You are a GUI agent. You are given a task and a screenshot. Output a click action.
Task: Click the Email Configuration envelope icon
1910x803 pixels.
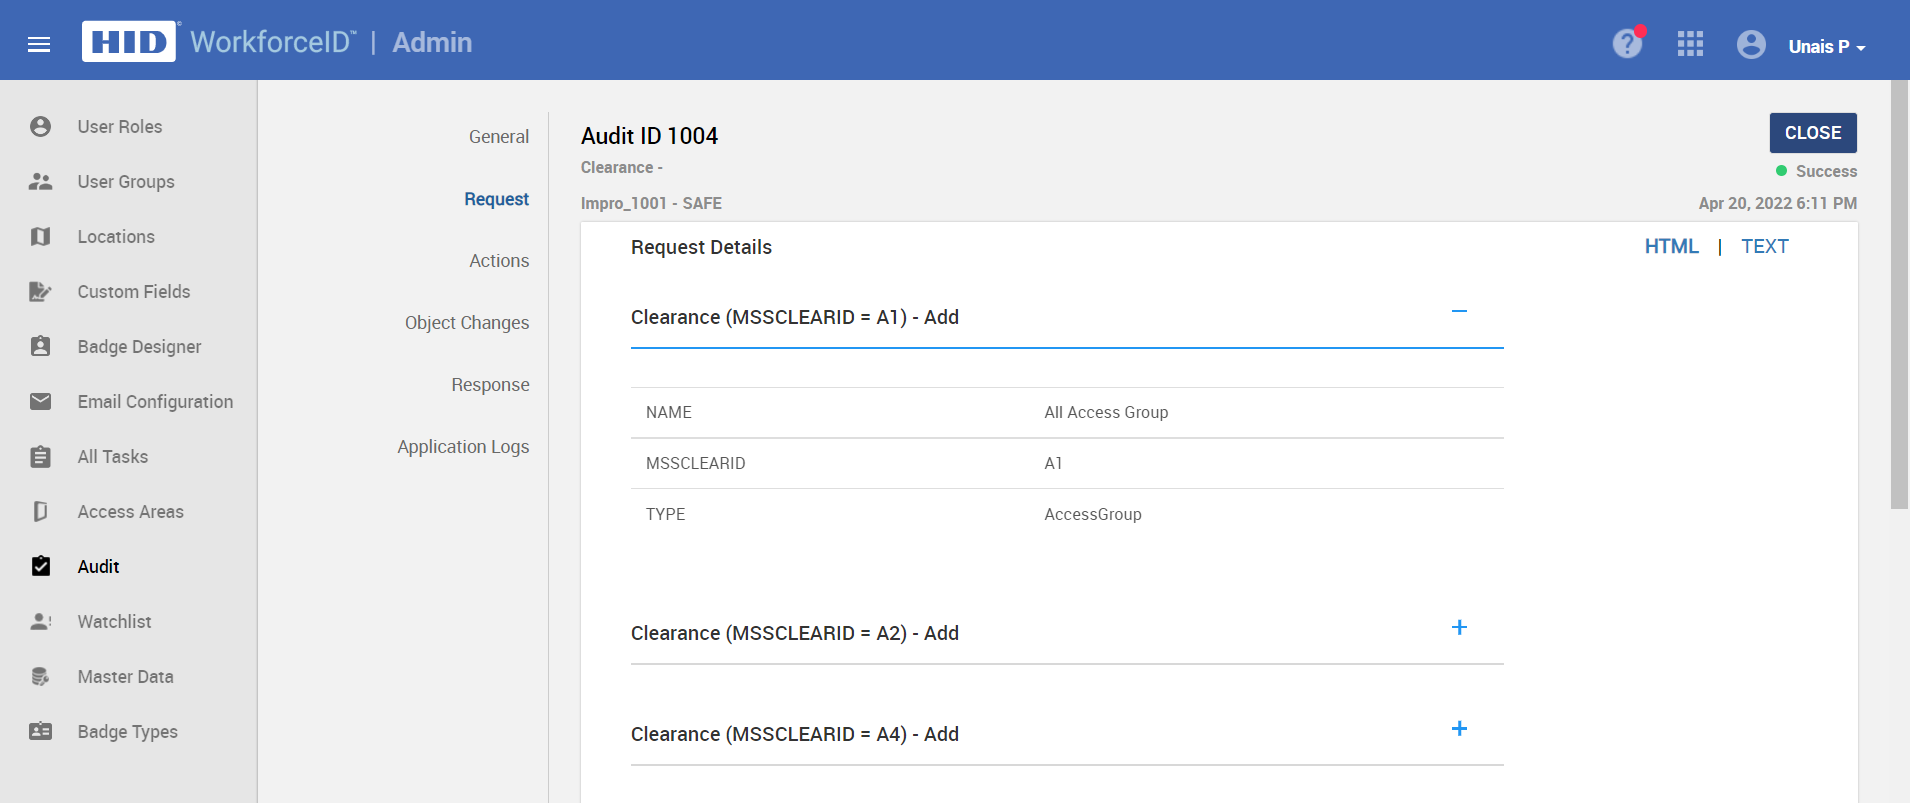40,401
